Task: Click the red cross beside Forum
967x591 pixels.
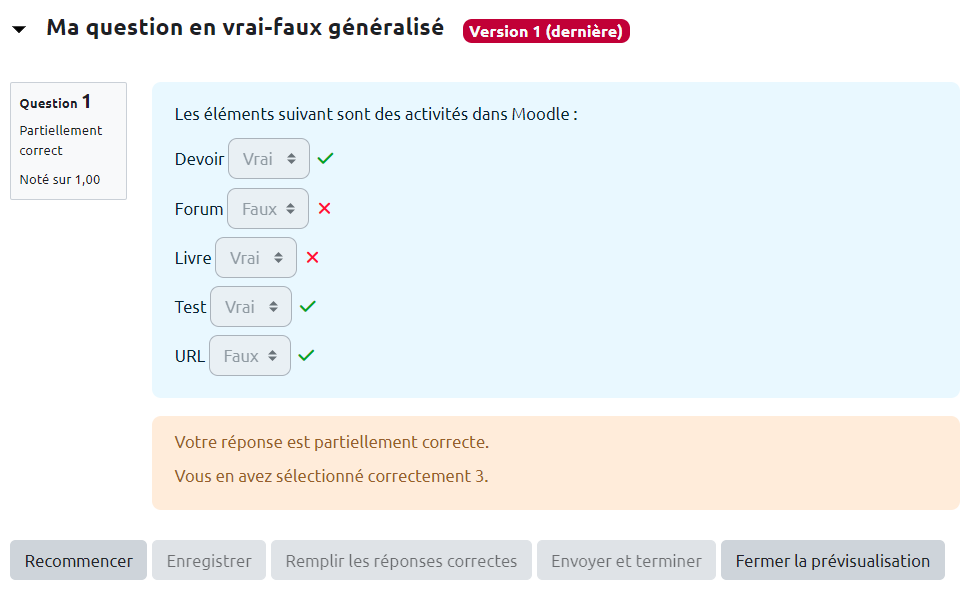Action: (x=324, y=209)
